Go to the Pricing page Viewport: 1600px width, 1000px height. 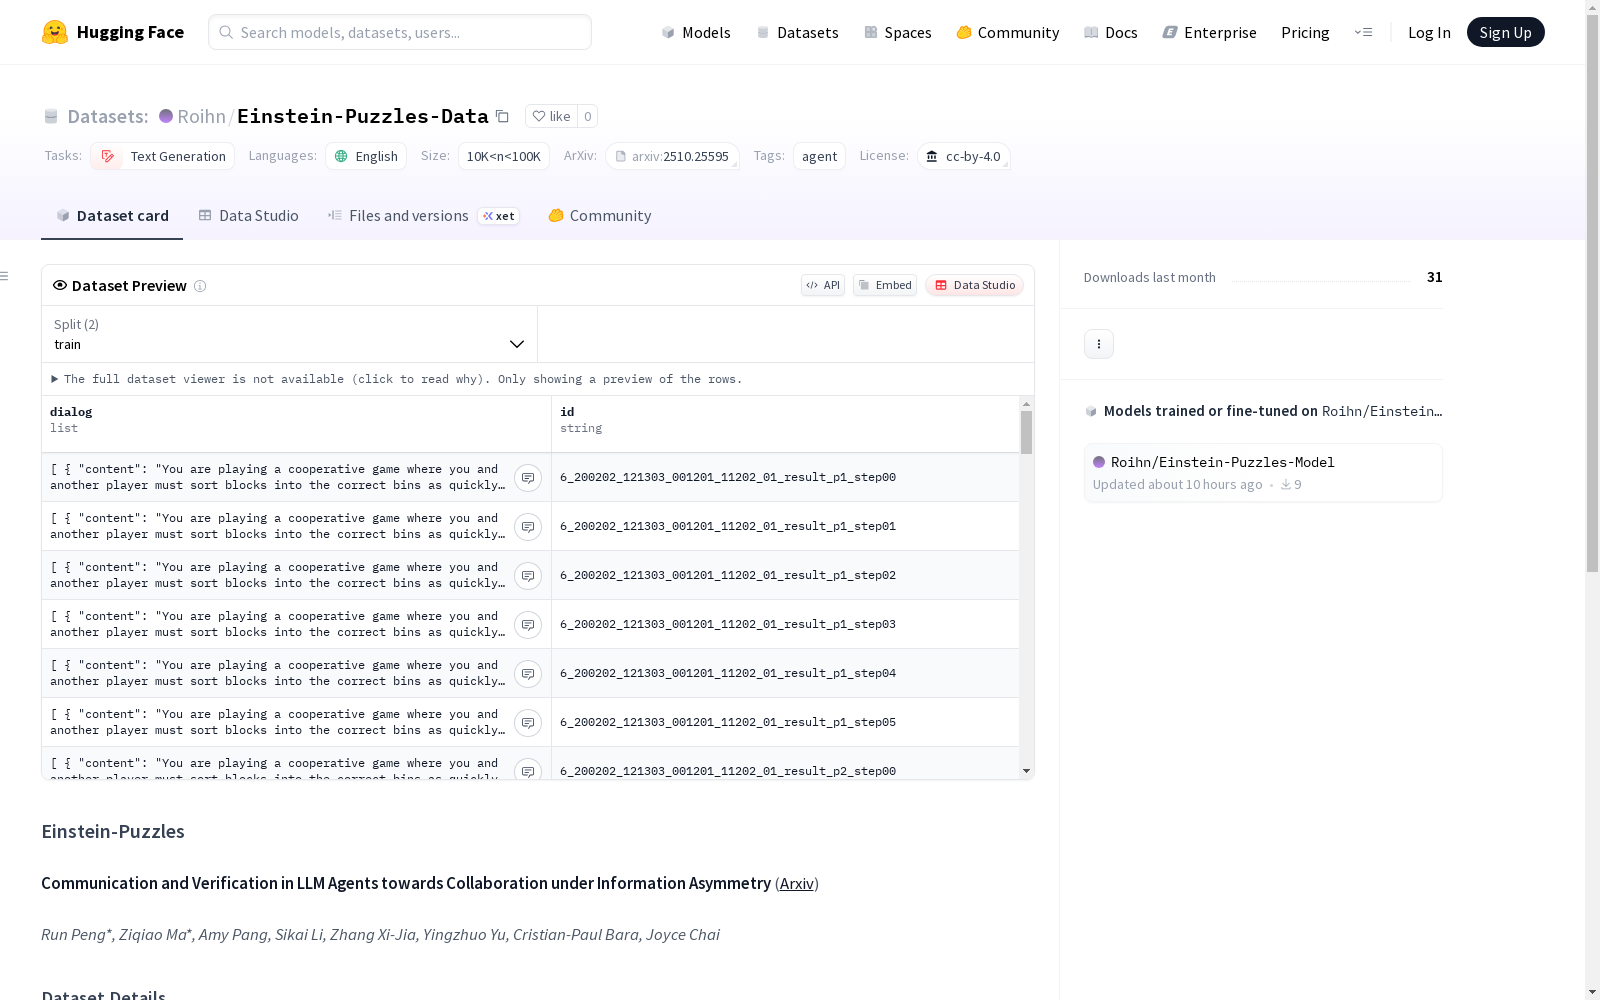pyautogui.click(x=1305, y=32)
